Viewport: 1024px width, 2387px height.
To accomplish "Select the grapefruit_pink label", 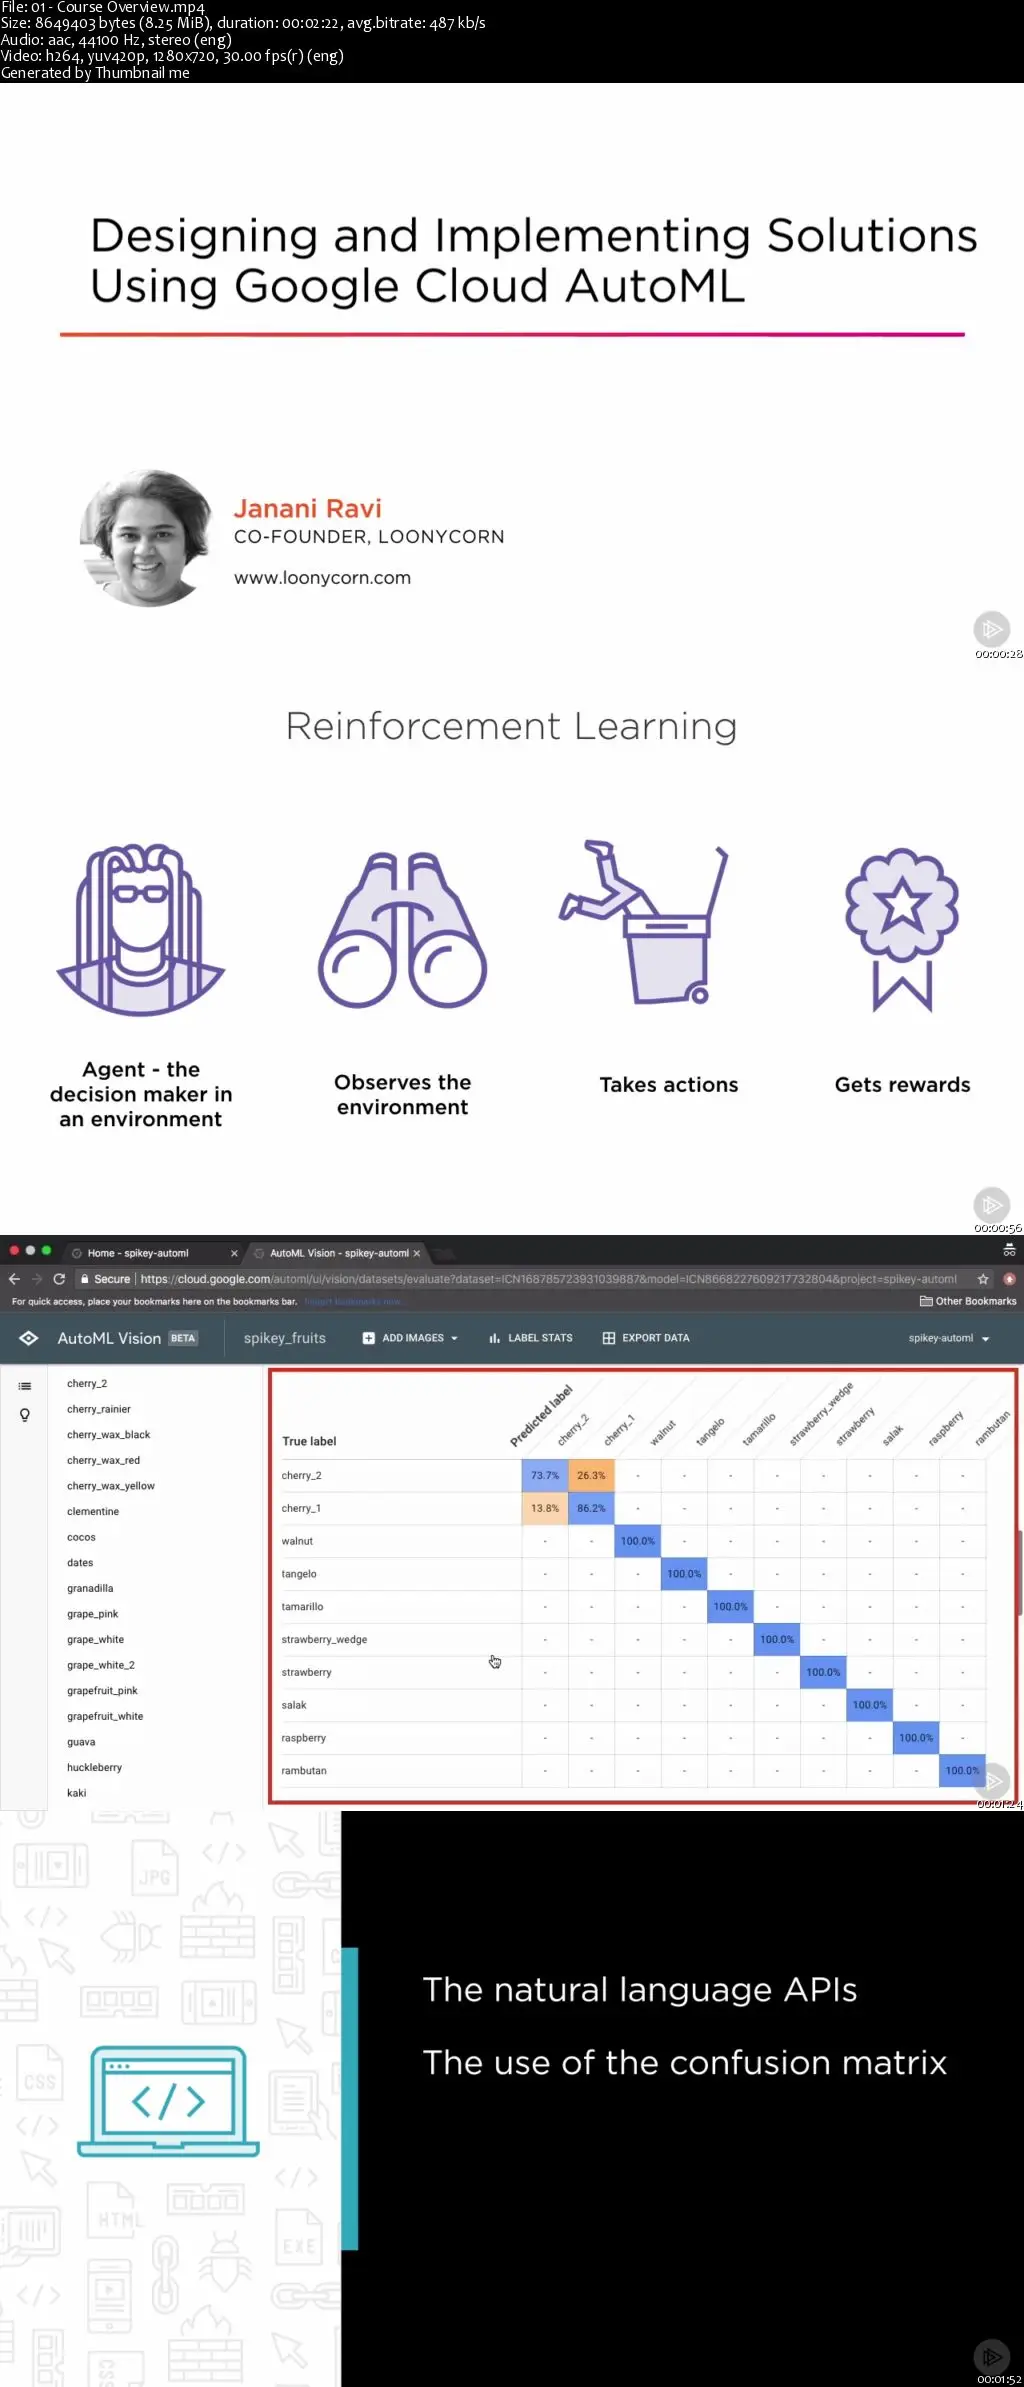I will tap(102, 1691).
